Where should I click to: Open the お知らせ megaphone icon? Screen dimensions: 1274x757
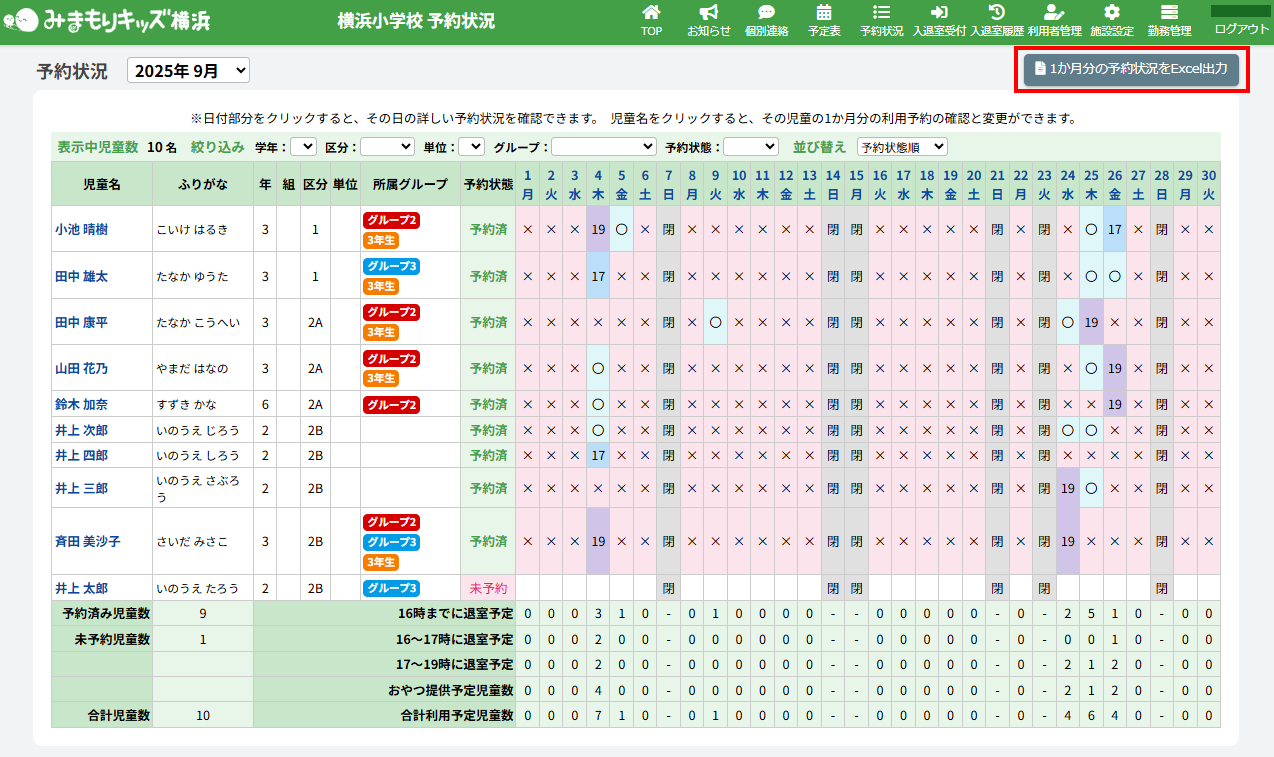coord(708,13)
